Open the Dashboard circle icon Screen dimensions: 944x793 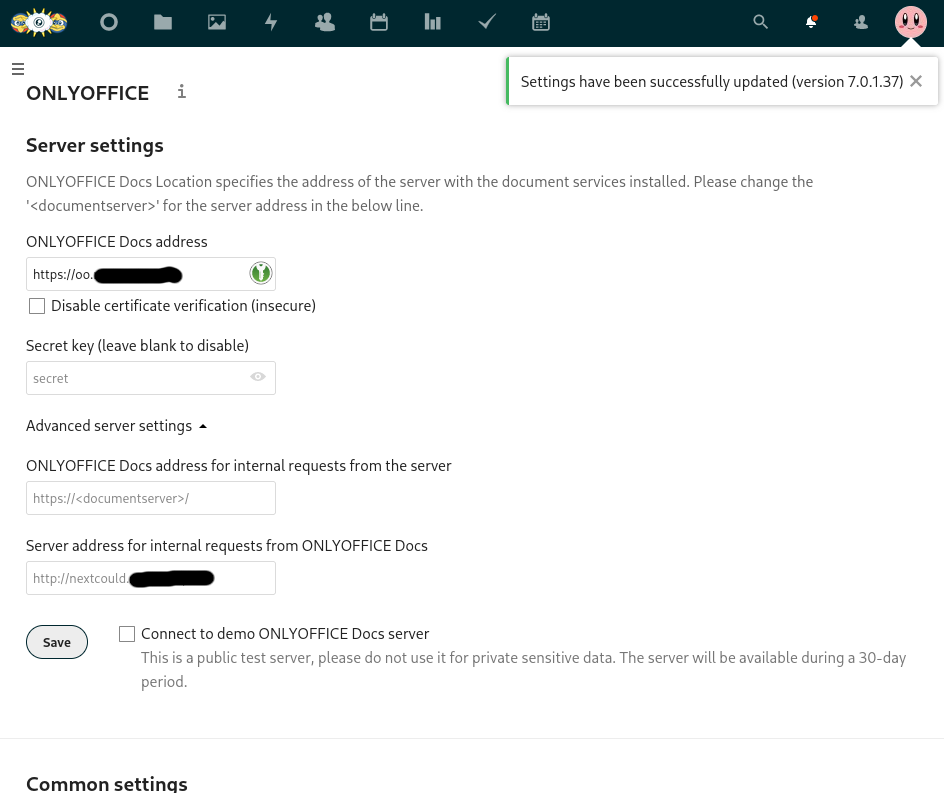(x=109, y=22)
